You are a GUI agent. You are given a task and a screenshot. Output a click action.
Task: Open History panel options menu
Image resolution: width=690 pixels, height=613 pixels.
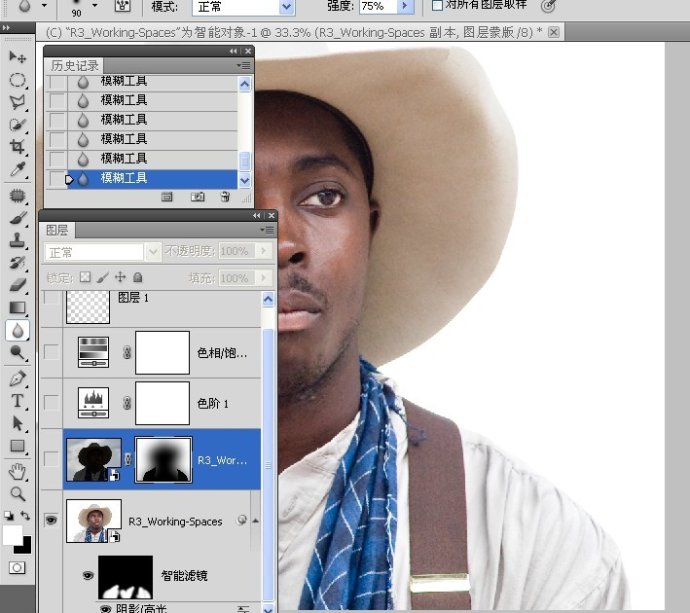pos(244,66)
